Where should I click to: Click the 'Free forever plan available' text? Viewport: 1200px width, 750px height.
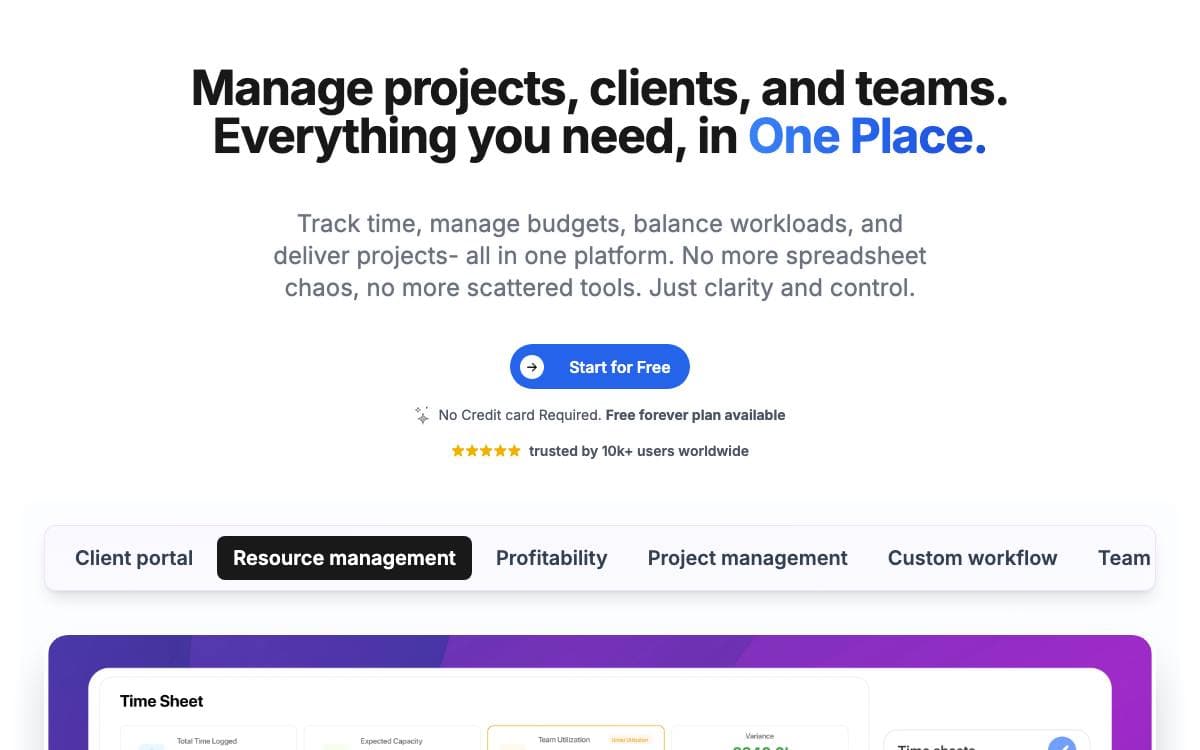696,415
